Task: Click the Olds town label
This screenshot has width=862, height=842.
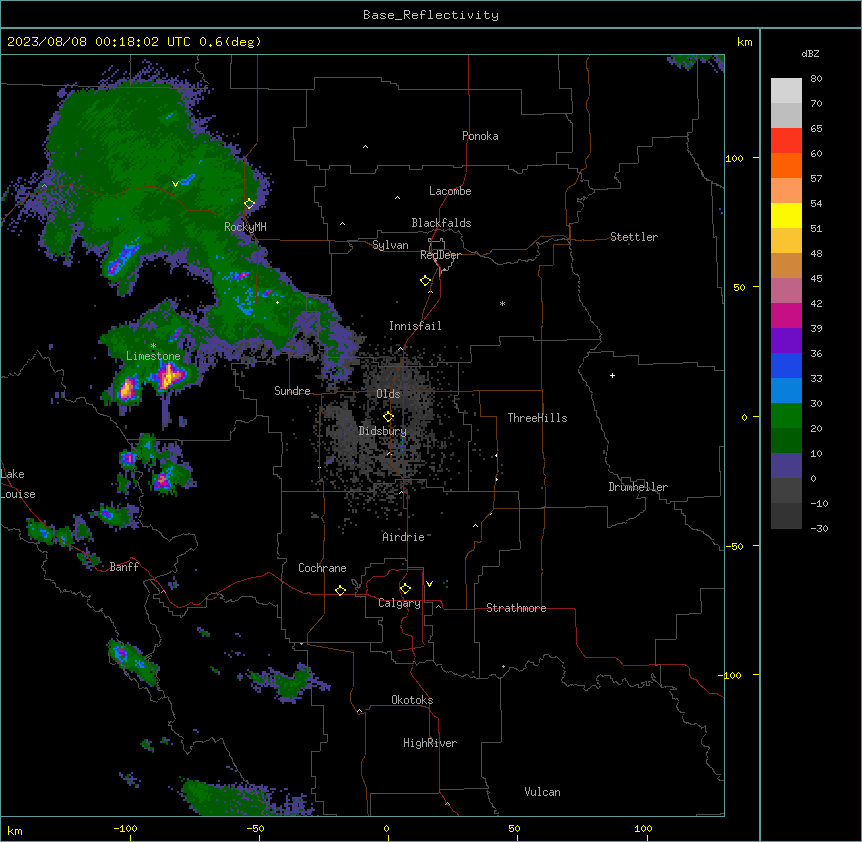Action: click(388, 394)
